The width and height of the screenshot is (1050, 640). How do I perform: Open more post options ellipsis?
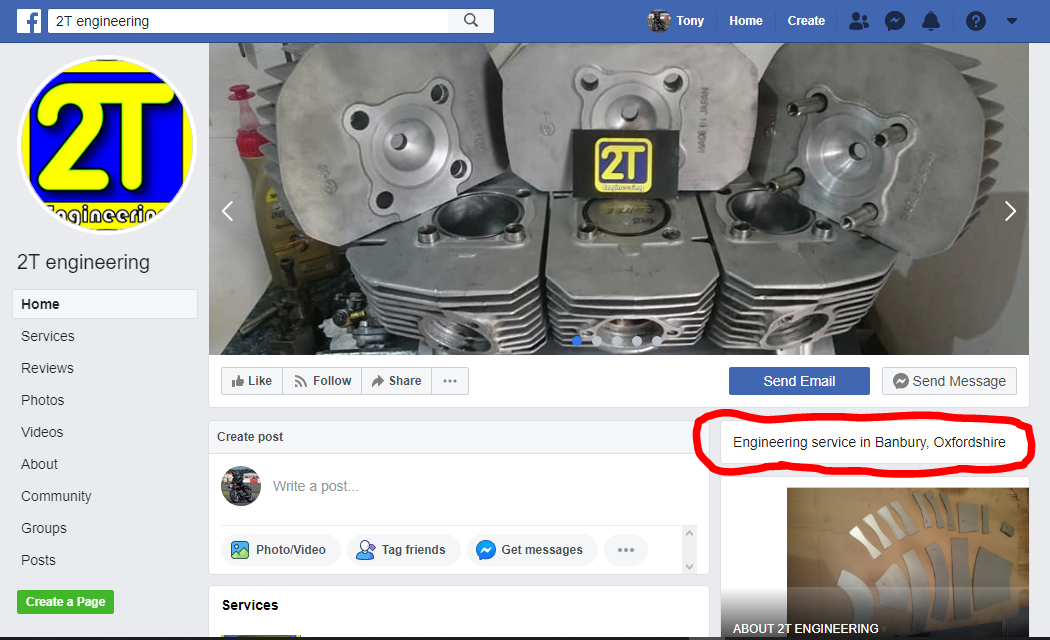(625, 550)
